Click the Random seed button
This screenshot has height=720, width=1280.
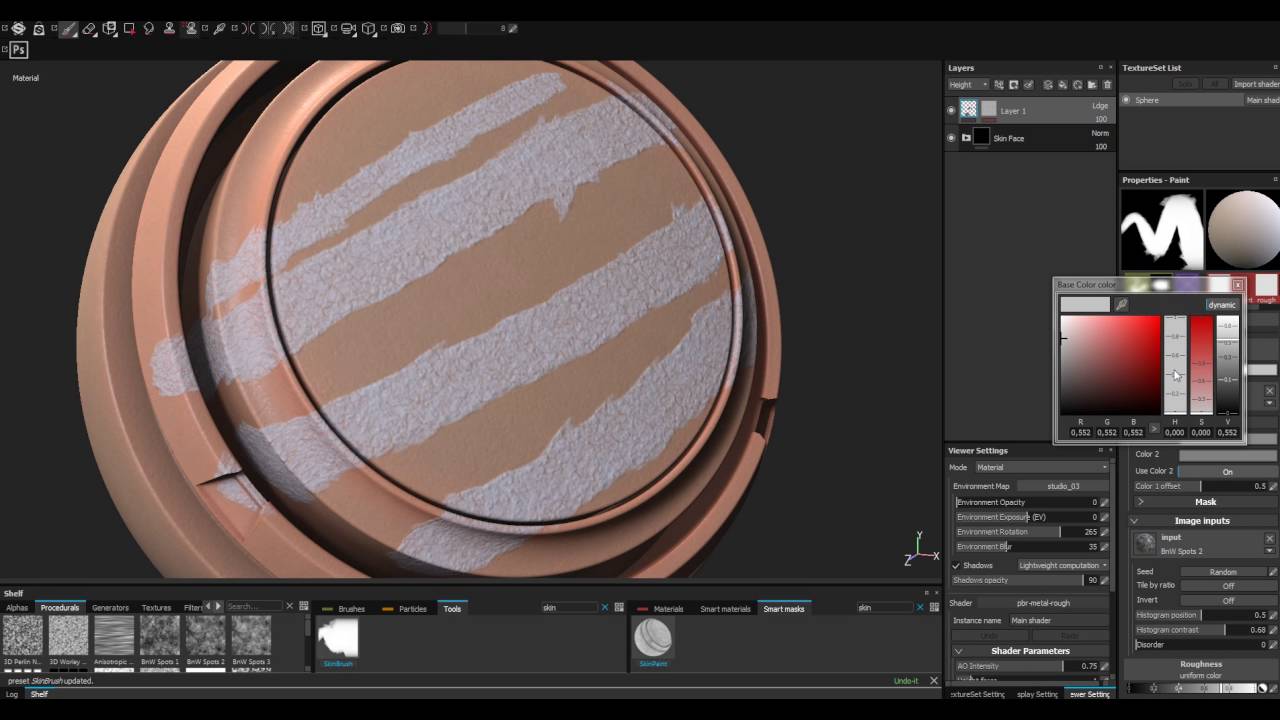1223,572
